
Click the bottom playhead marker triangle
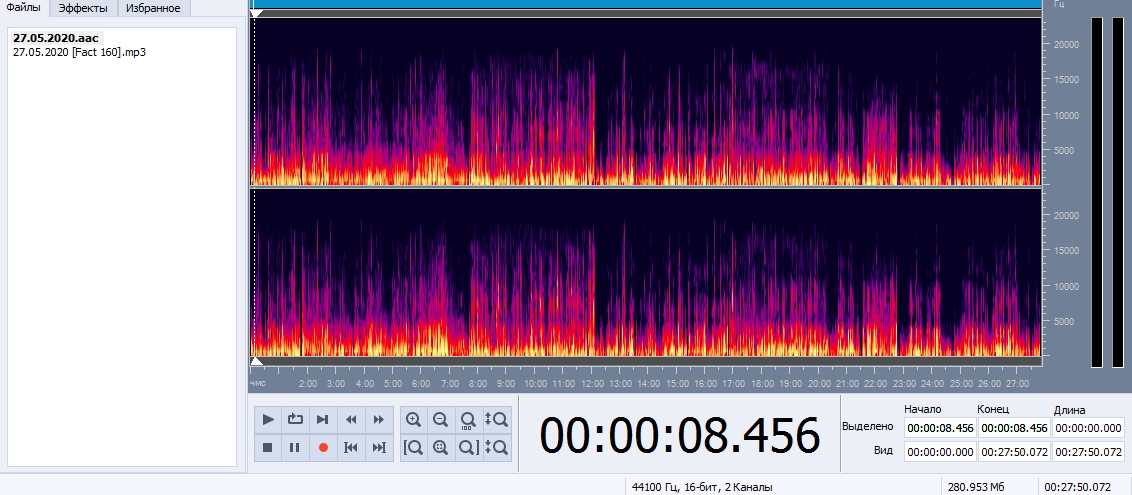coord(256,360)
